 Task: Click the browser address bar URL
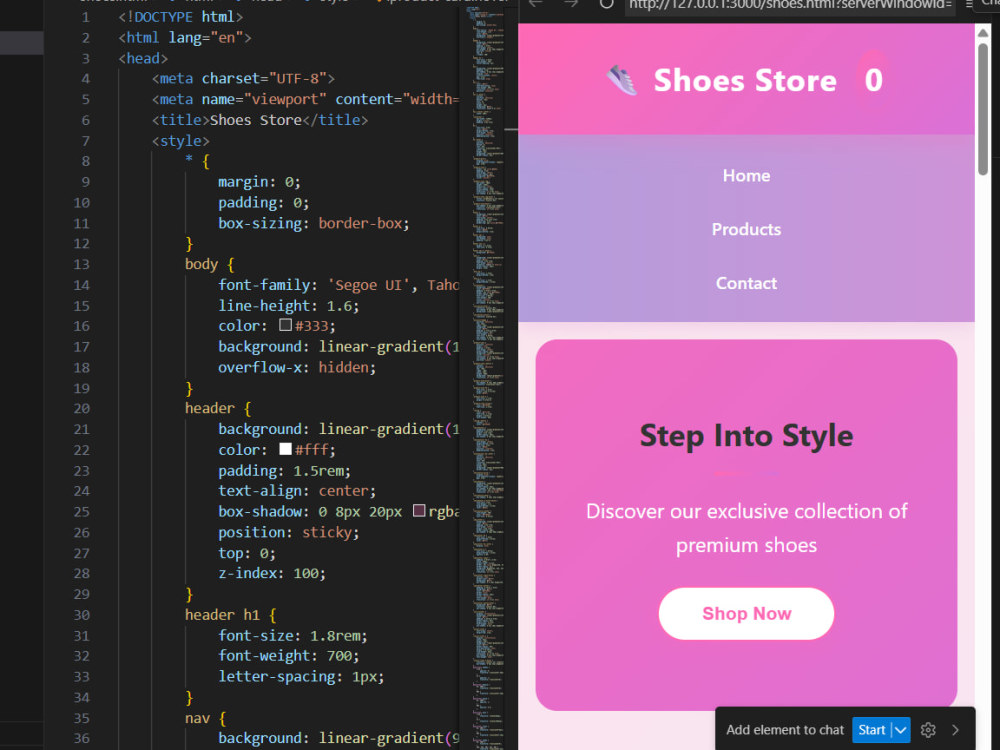pos(790,5)
